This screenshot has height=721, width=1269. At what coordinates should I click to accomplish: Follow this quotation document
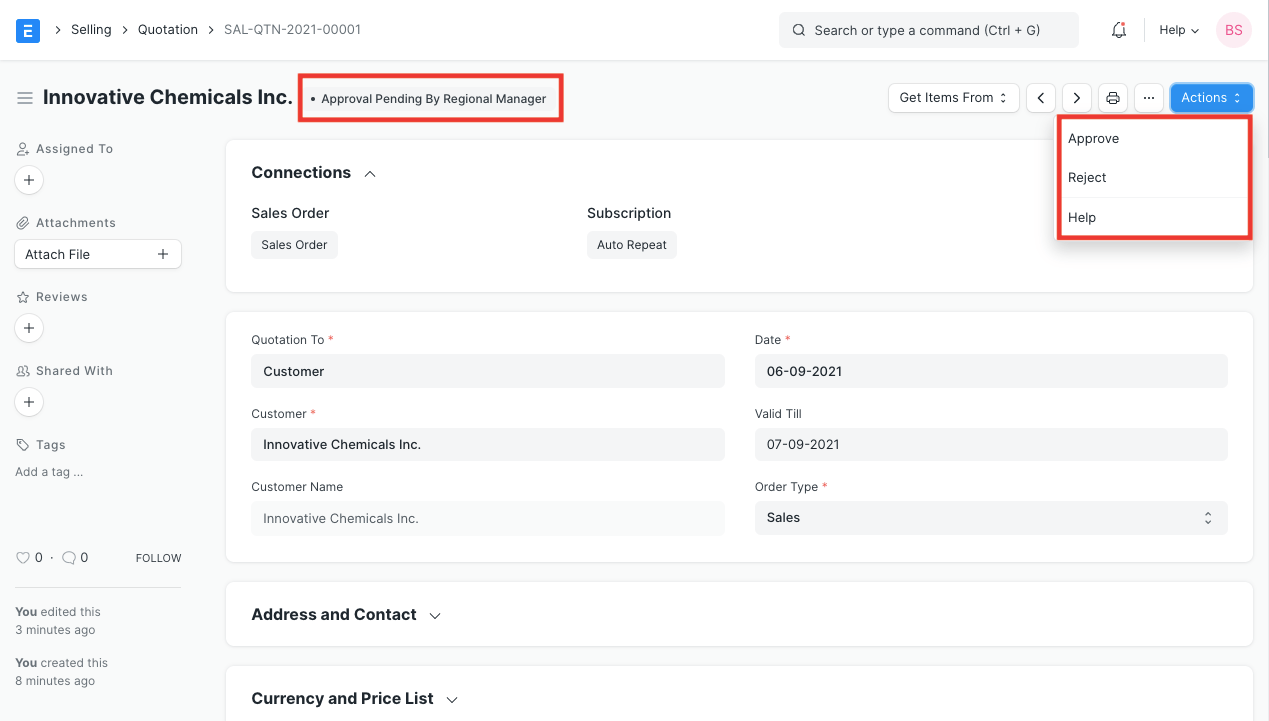coord(158,557)
